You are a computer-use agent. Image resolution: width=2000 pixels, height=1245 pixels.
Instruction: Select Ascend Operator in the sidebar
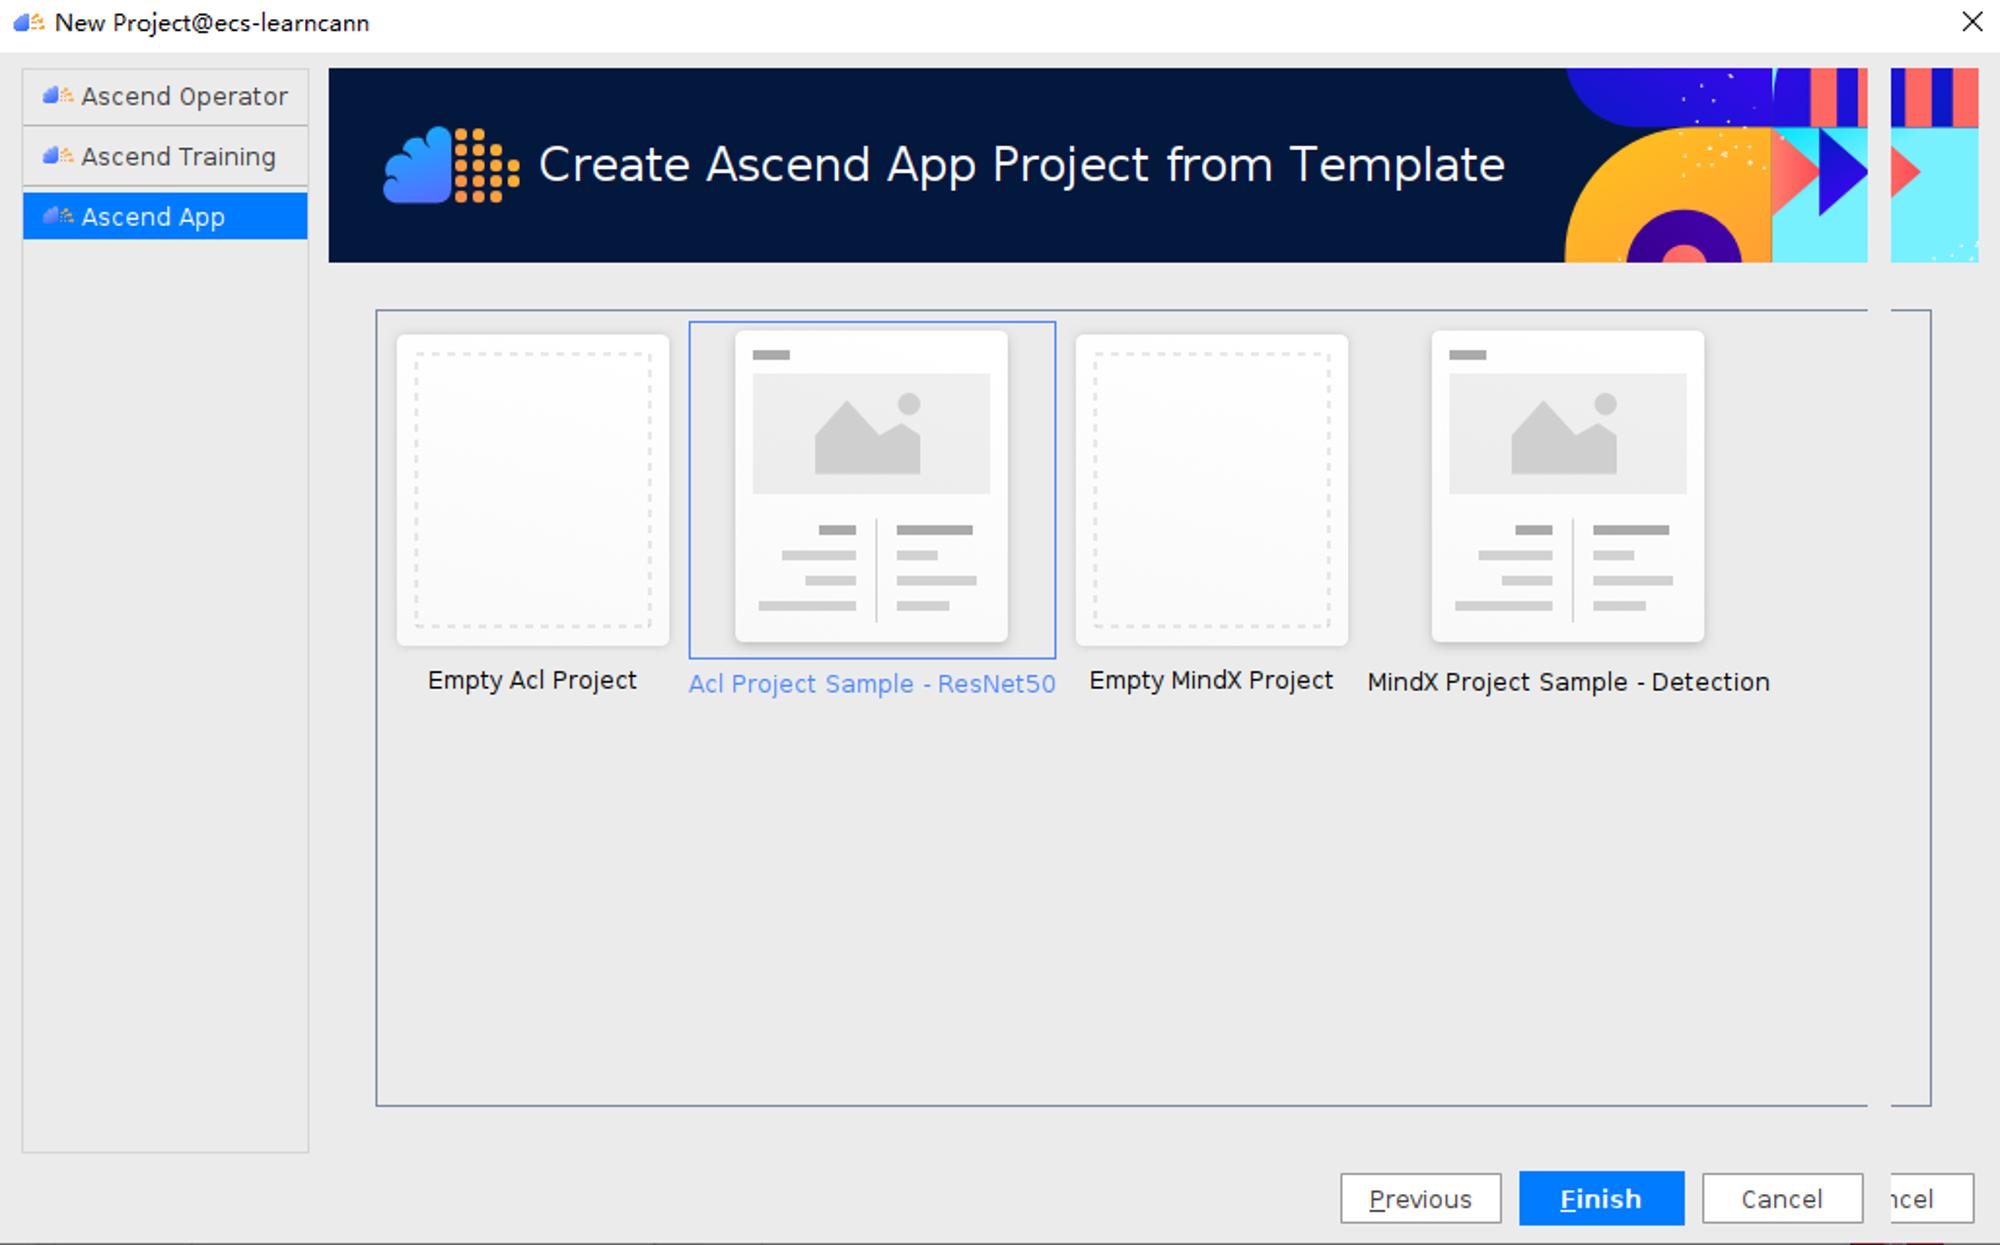click(x=165, y=96)
